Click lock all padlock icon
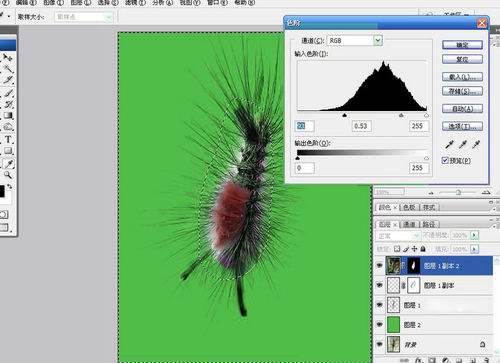 (423, 249)
